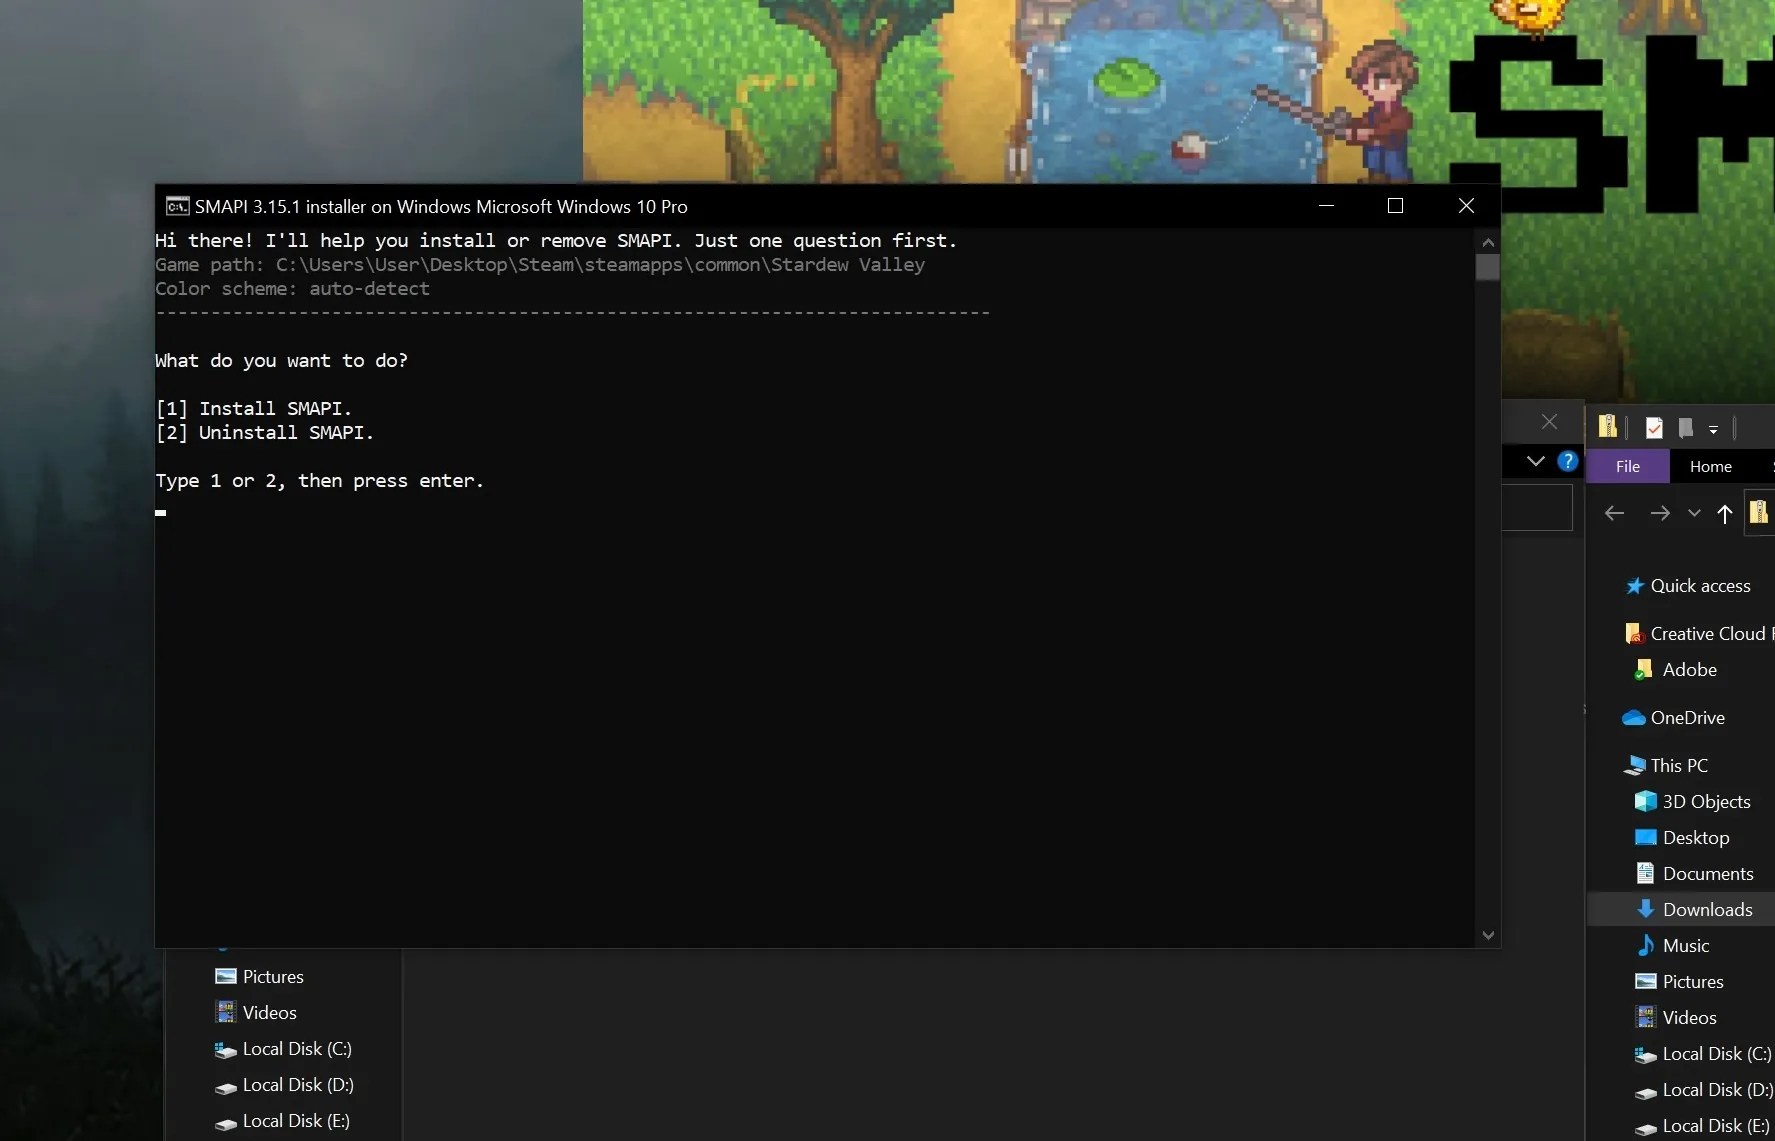1775x1141 pixels.
Task: Click the installer console scroll-up arrow
Action: click(x=1488, y=241)
